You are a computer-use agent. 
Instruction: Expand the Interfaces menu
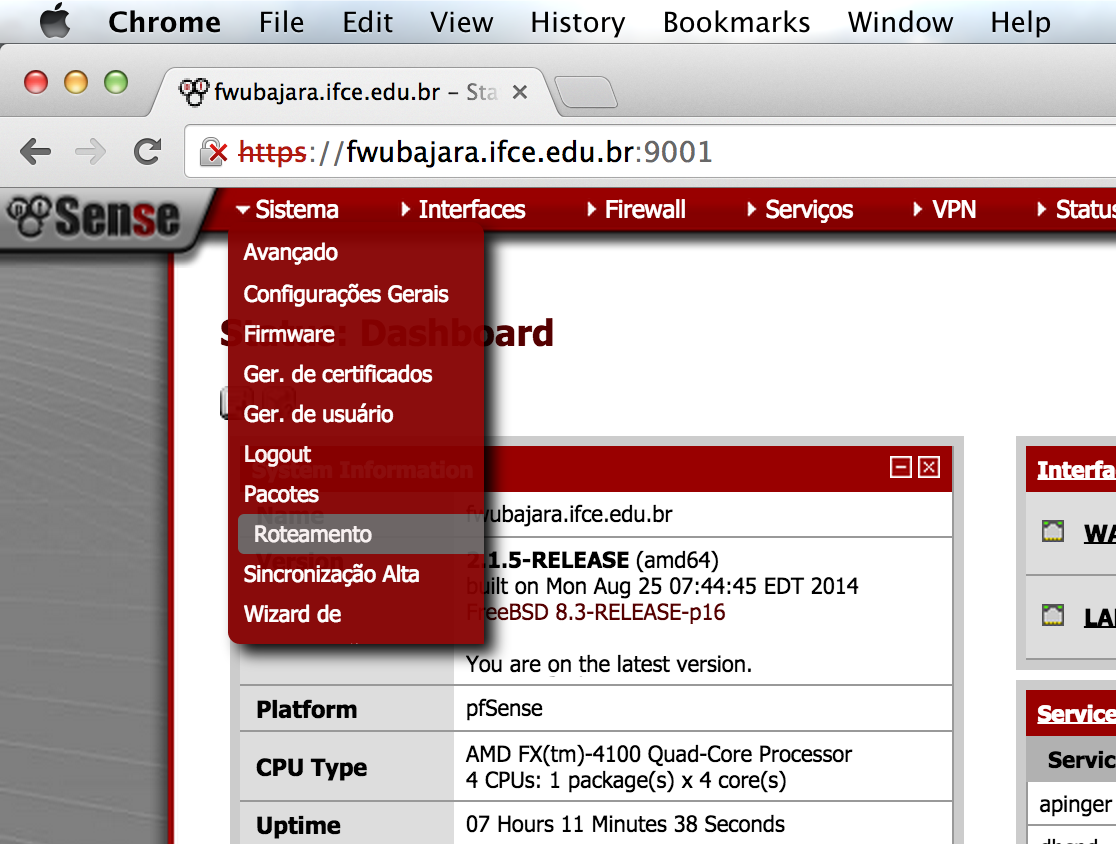(463, 209)
